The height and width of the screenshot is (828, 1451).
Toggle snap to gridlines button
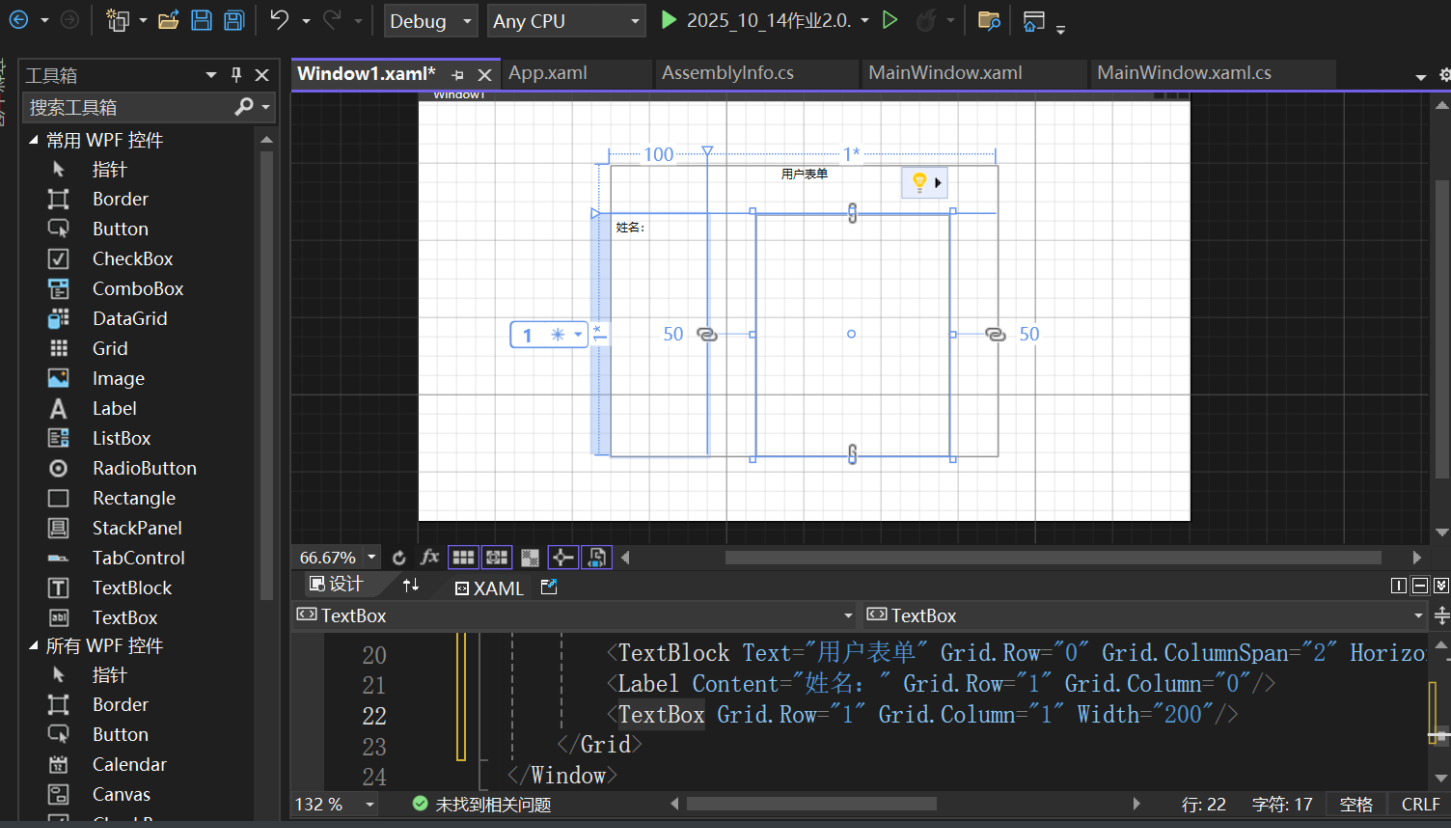(x=497, y=557)
